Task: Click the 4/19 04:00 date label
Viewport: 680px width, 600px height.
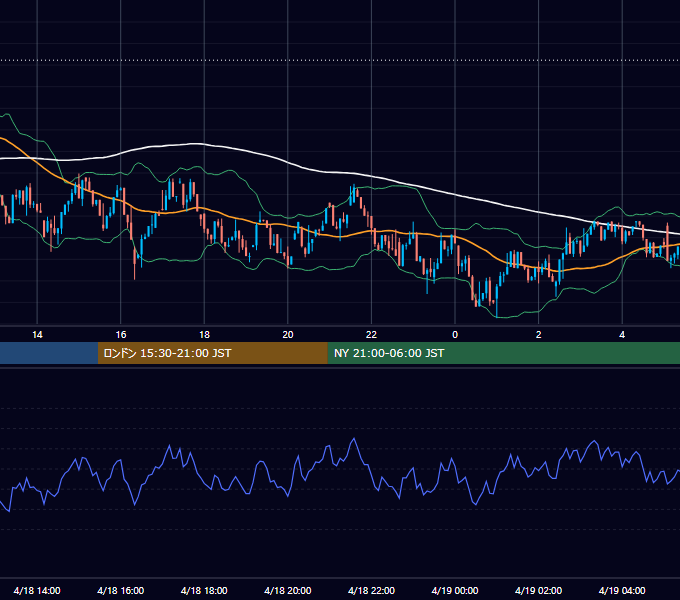Action: click(622, 590)
